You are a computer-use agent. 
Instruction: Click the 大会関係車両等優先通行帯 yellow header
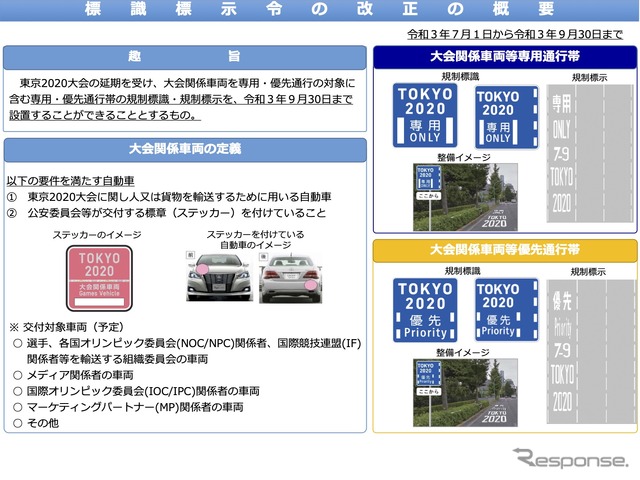505,250
